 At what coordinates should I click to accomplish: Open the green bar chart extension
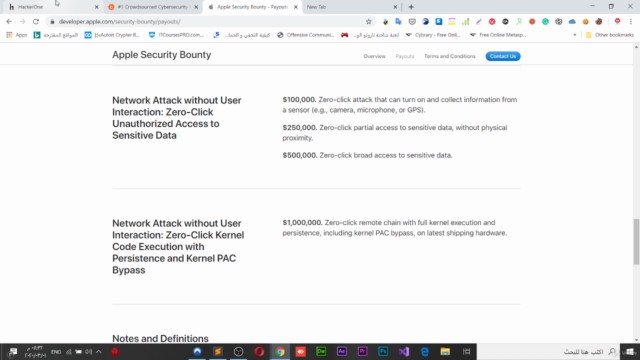(x=465, y=22)
